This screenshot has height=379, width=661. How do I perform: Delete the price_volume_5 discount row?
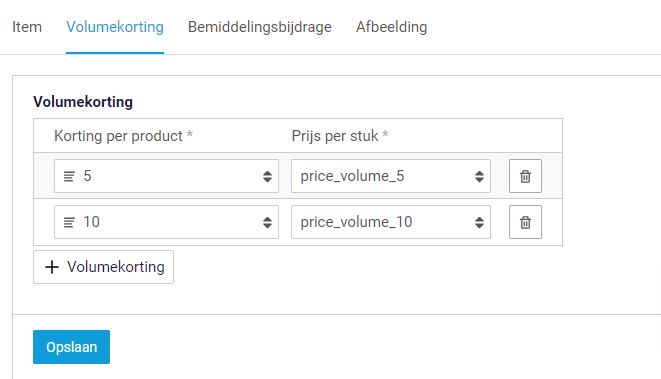pos(525,176)
